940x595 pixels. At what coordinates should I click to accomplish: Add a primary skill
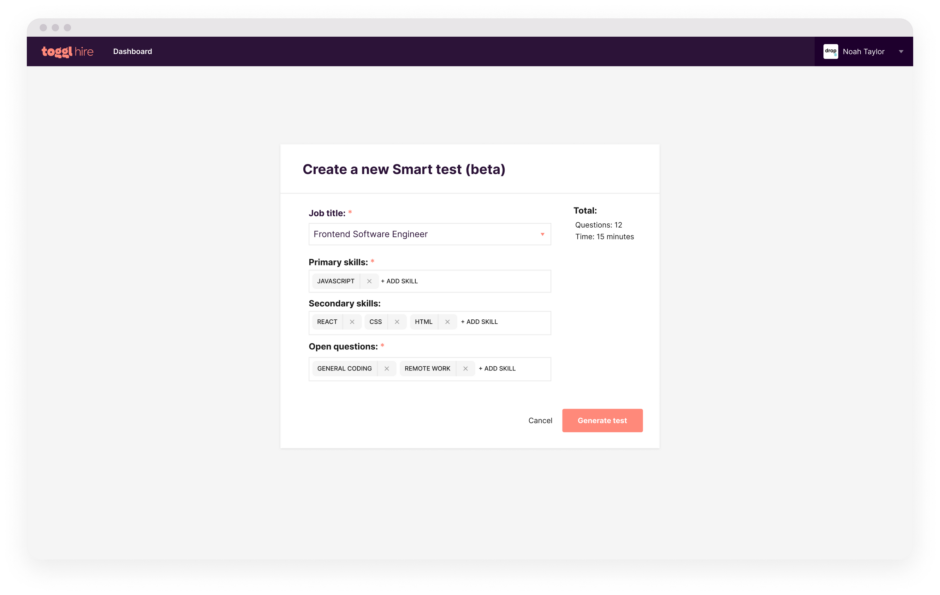[x=399, y=281]
